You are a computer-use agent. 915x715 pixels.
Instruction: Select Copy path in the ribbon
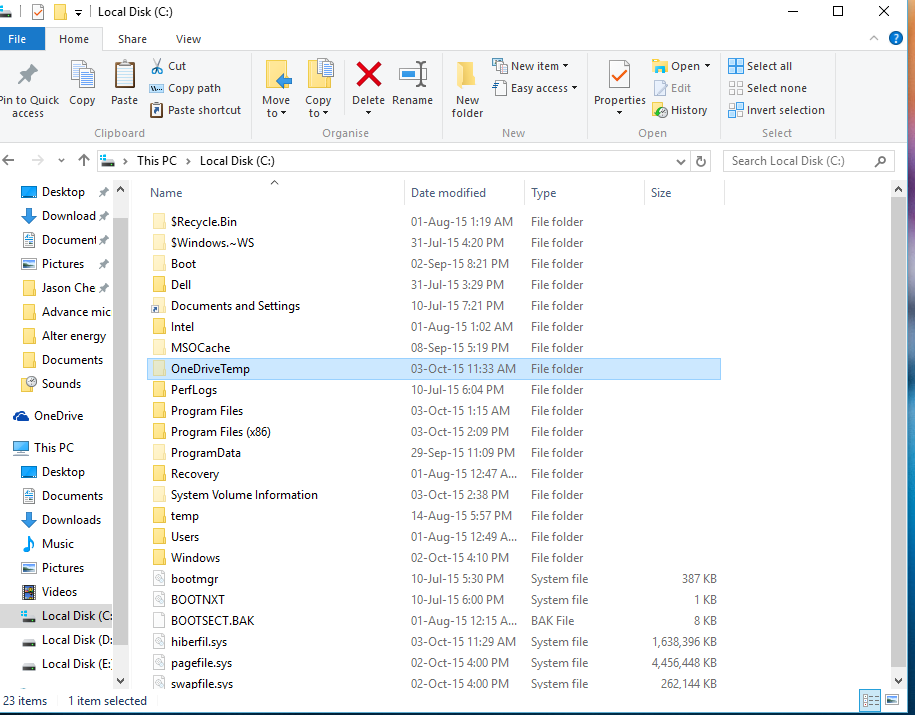pyautogui.click(x=185, y=88)
